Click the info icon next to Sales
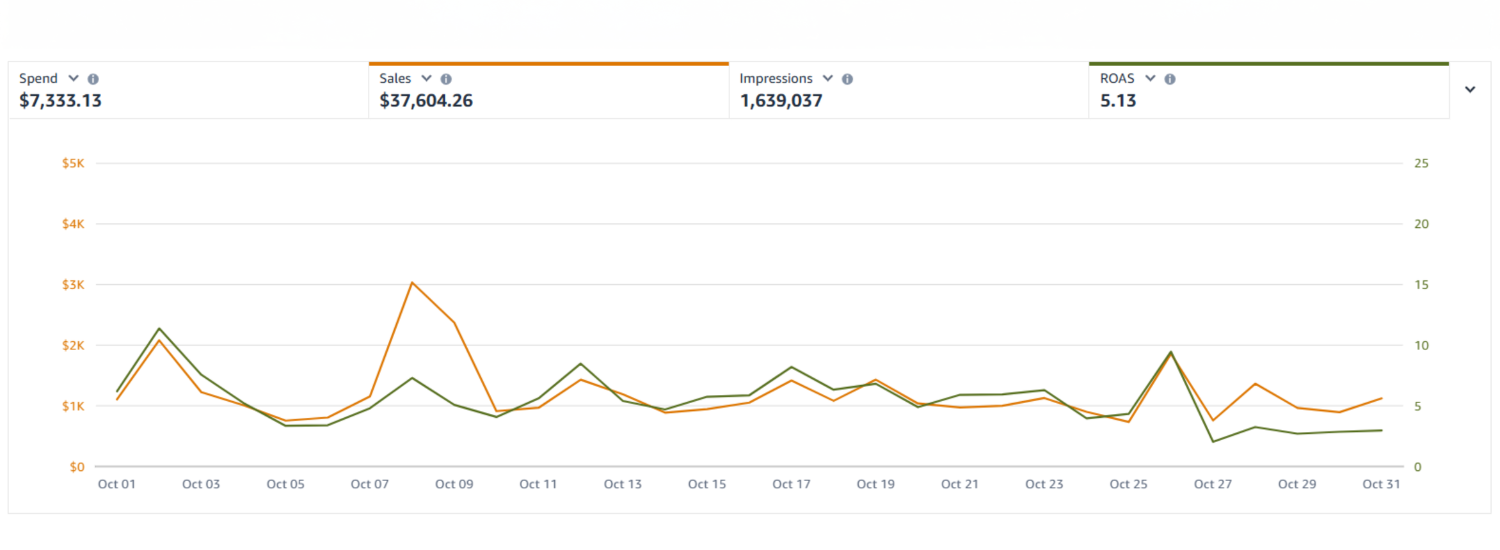This screenshot has width=1500, height=550. click(446, 79)
